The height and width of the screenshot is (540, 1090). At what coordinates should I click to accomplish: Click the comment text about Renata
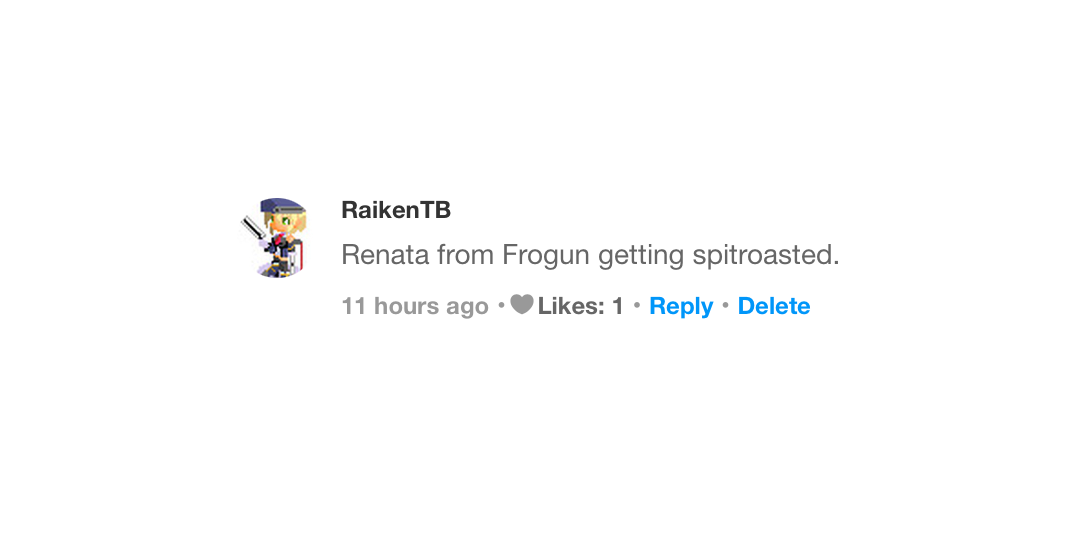coord(590,255)
